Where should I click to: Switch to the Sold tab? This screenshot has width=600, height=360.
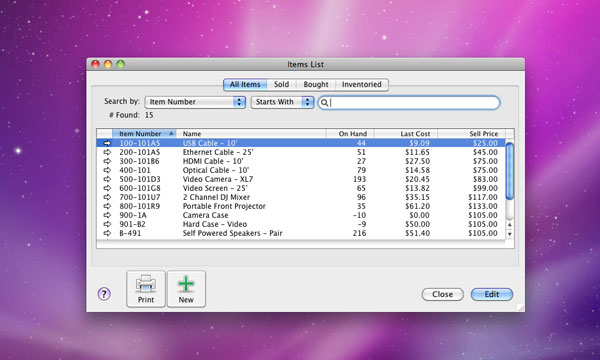click(281, 85)
